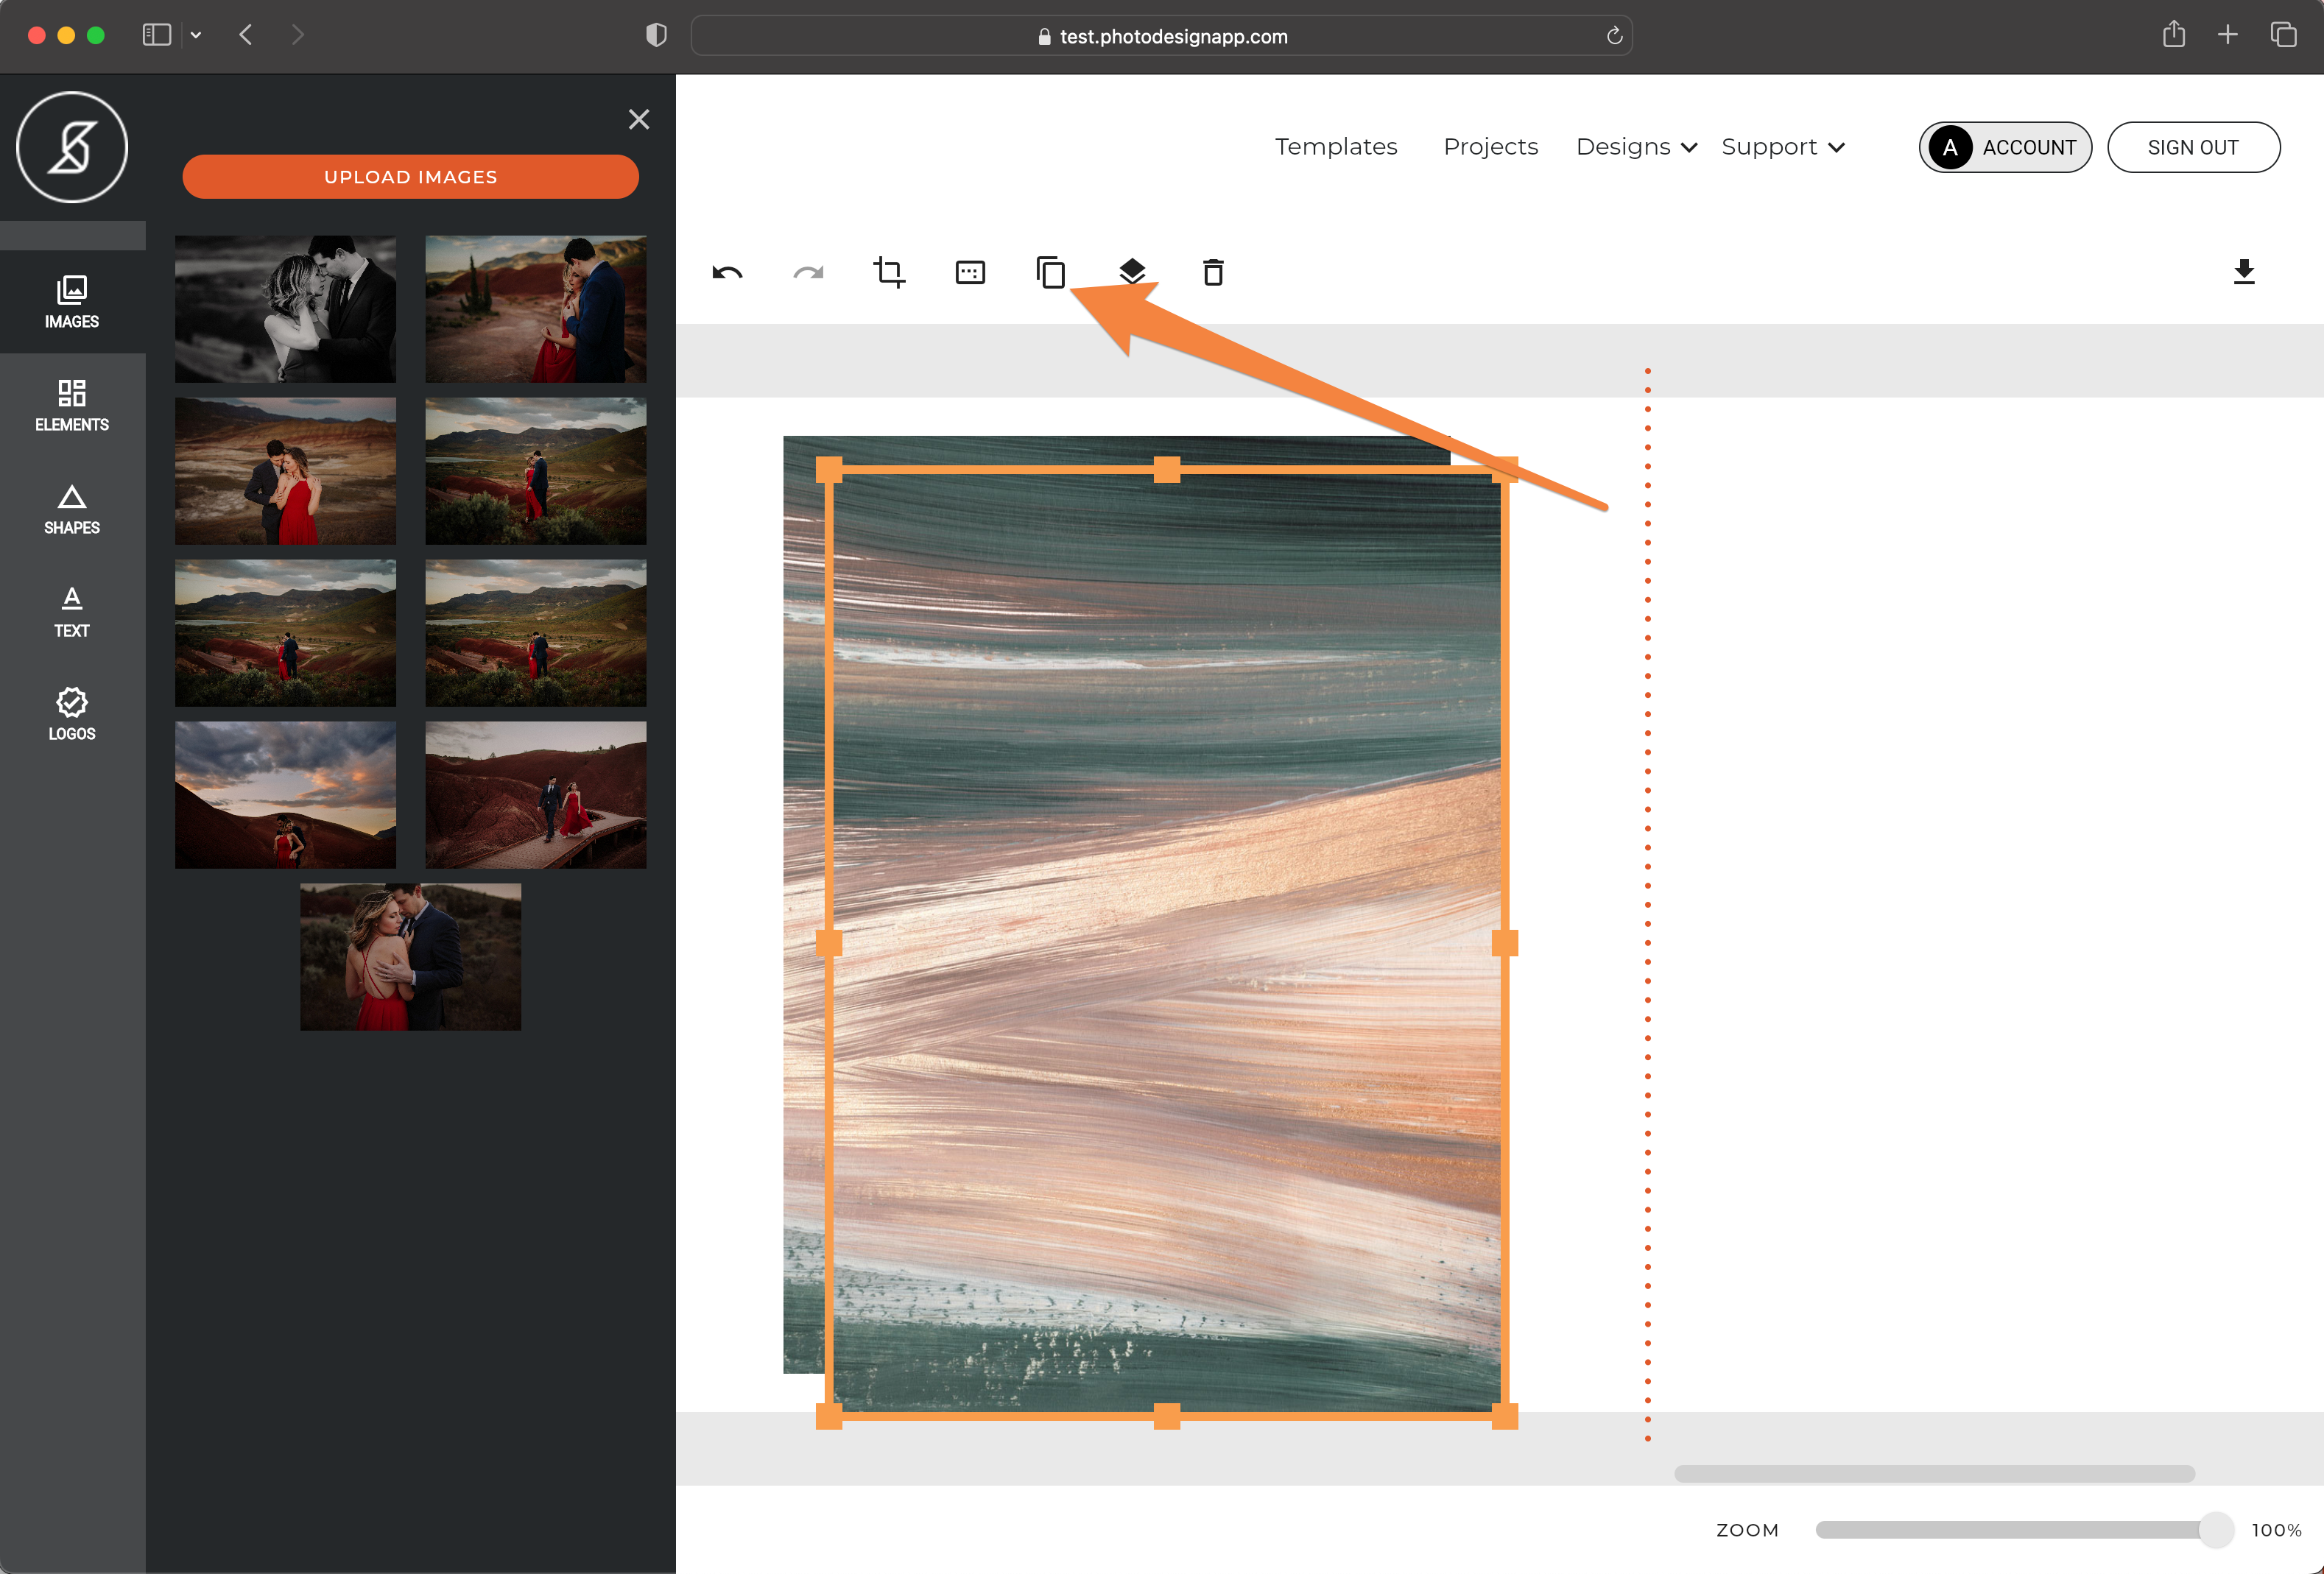Open the Logos sidebar panel

point(72,714)
